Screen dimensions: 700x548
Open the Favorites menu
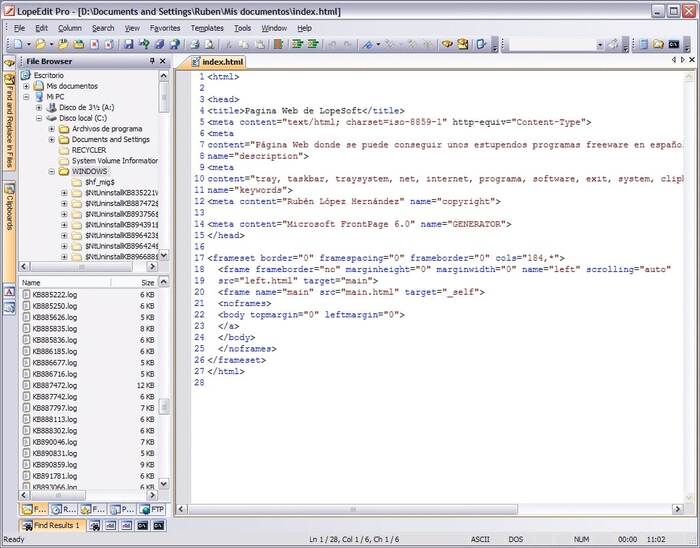pyautogui.click(x=165, y=28)
